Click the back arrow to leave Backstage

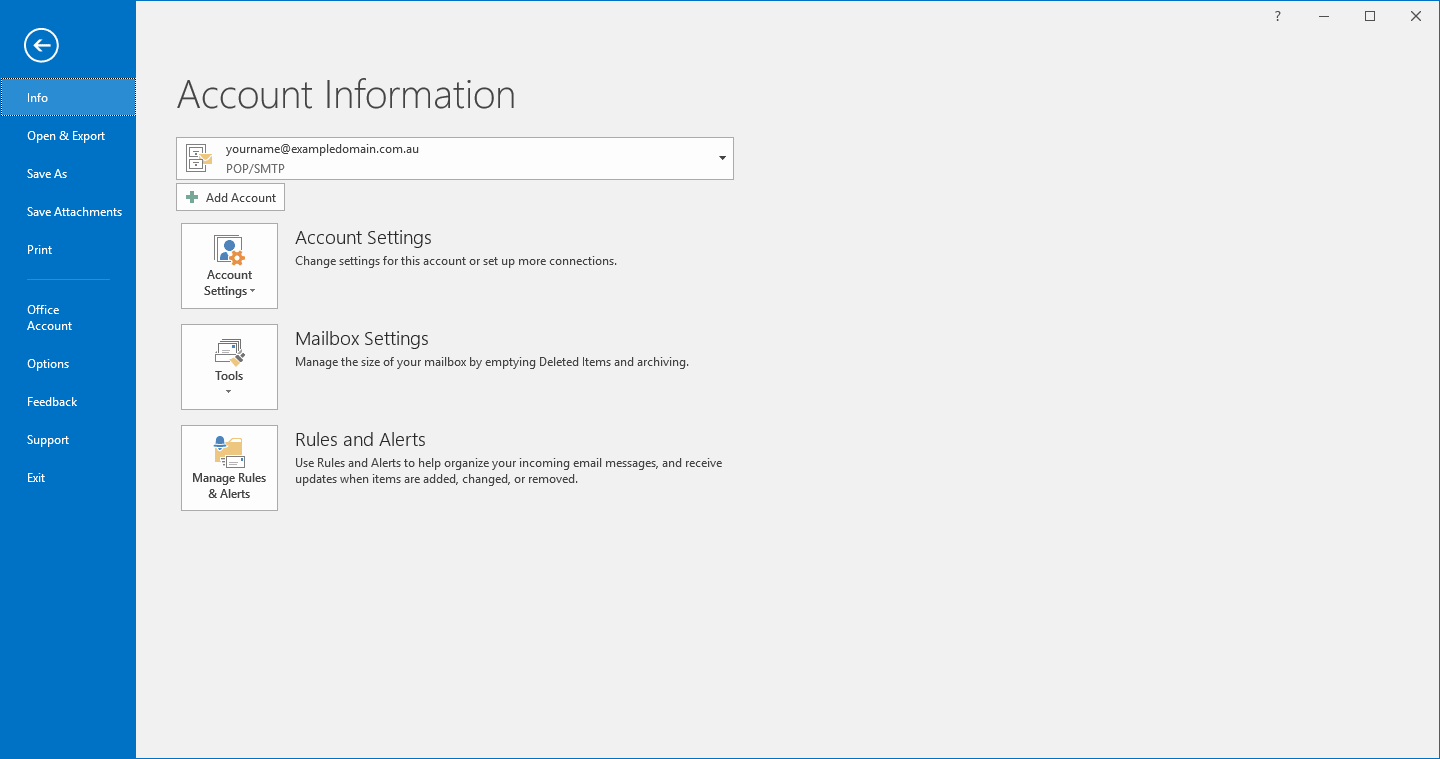(x=42, y=45)
